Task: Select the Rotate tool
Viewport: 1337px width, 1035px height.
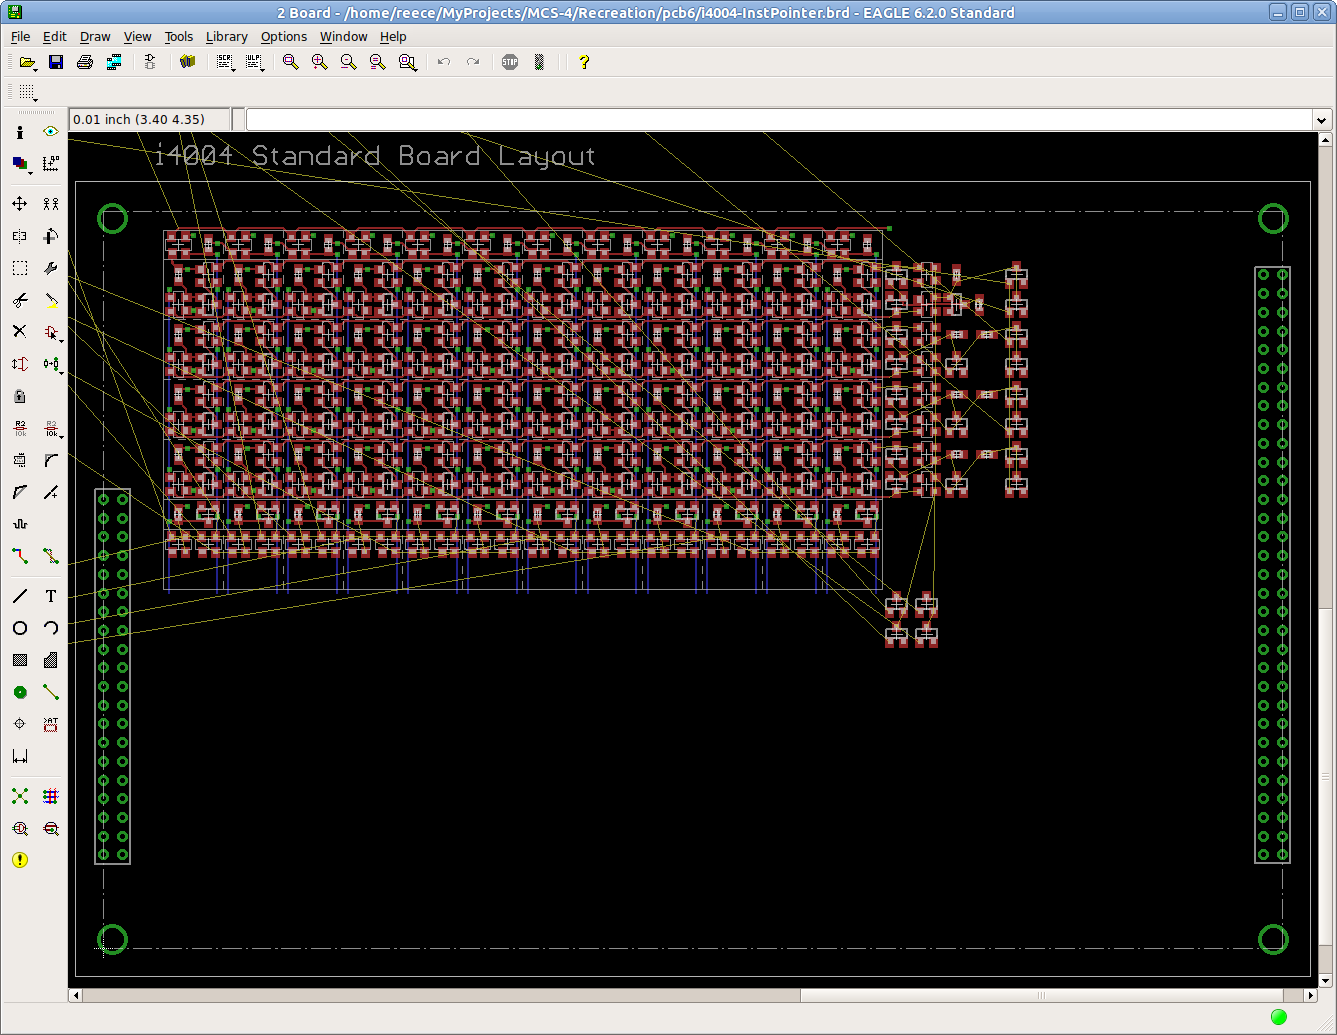Action: [x=51, y=236]
